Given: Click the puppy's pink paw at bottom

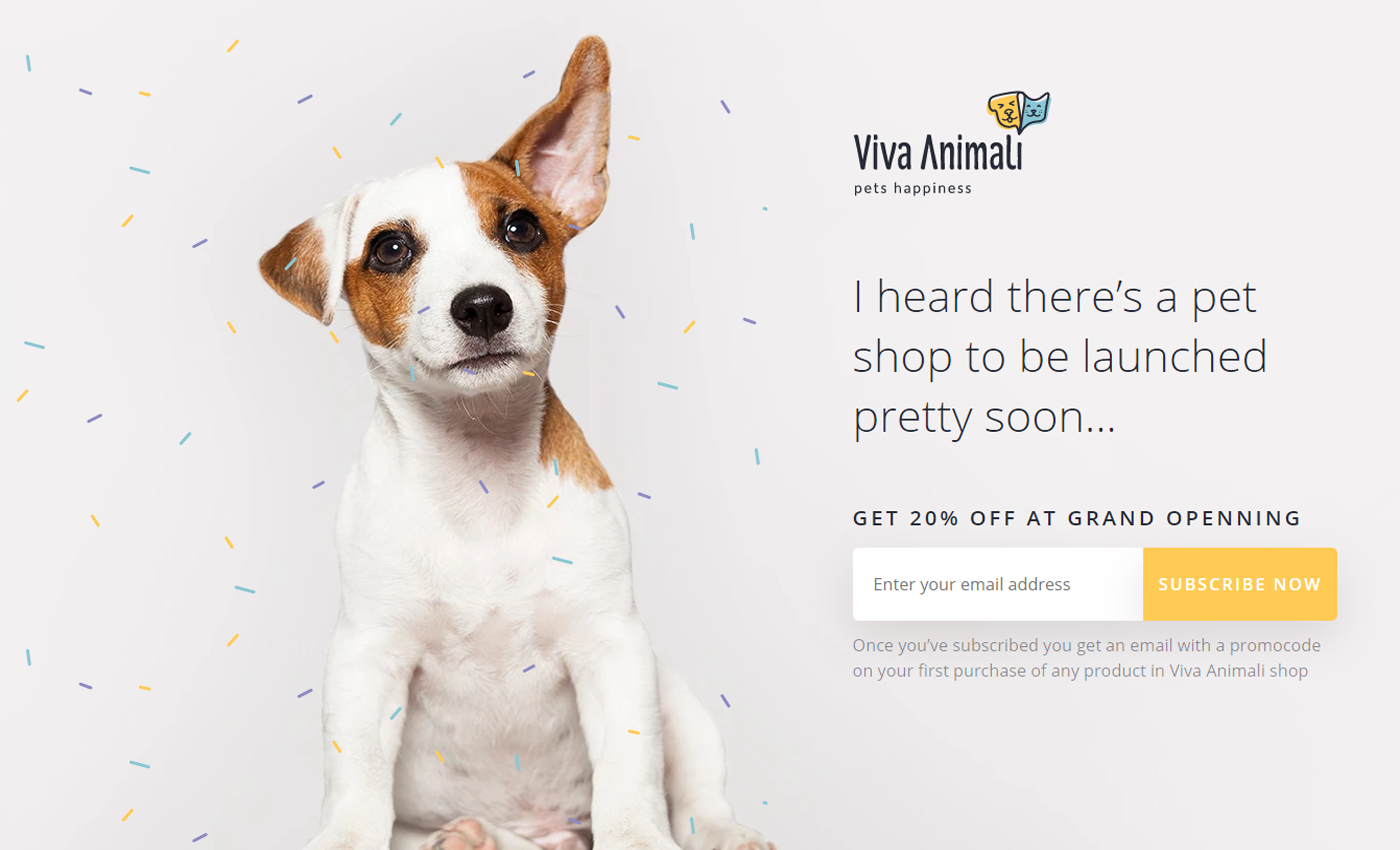Looking at the screenshot, I should pos(460,834).
